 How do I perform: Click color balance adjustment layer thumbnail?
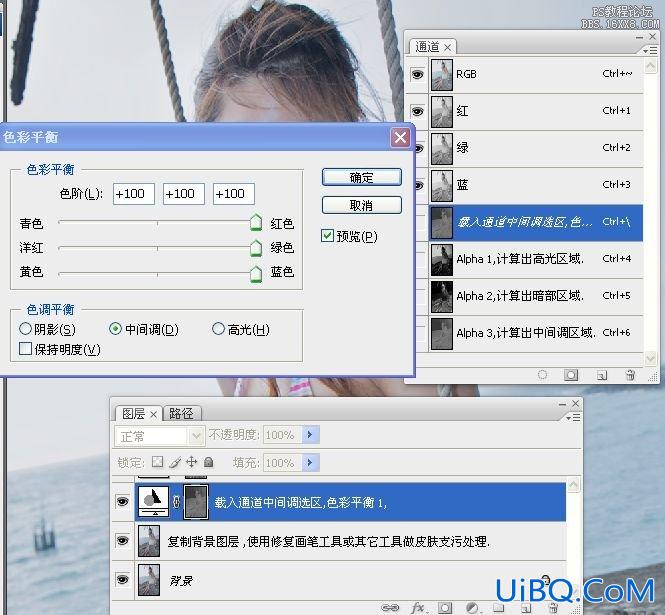coord(154,502)
